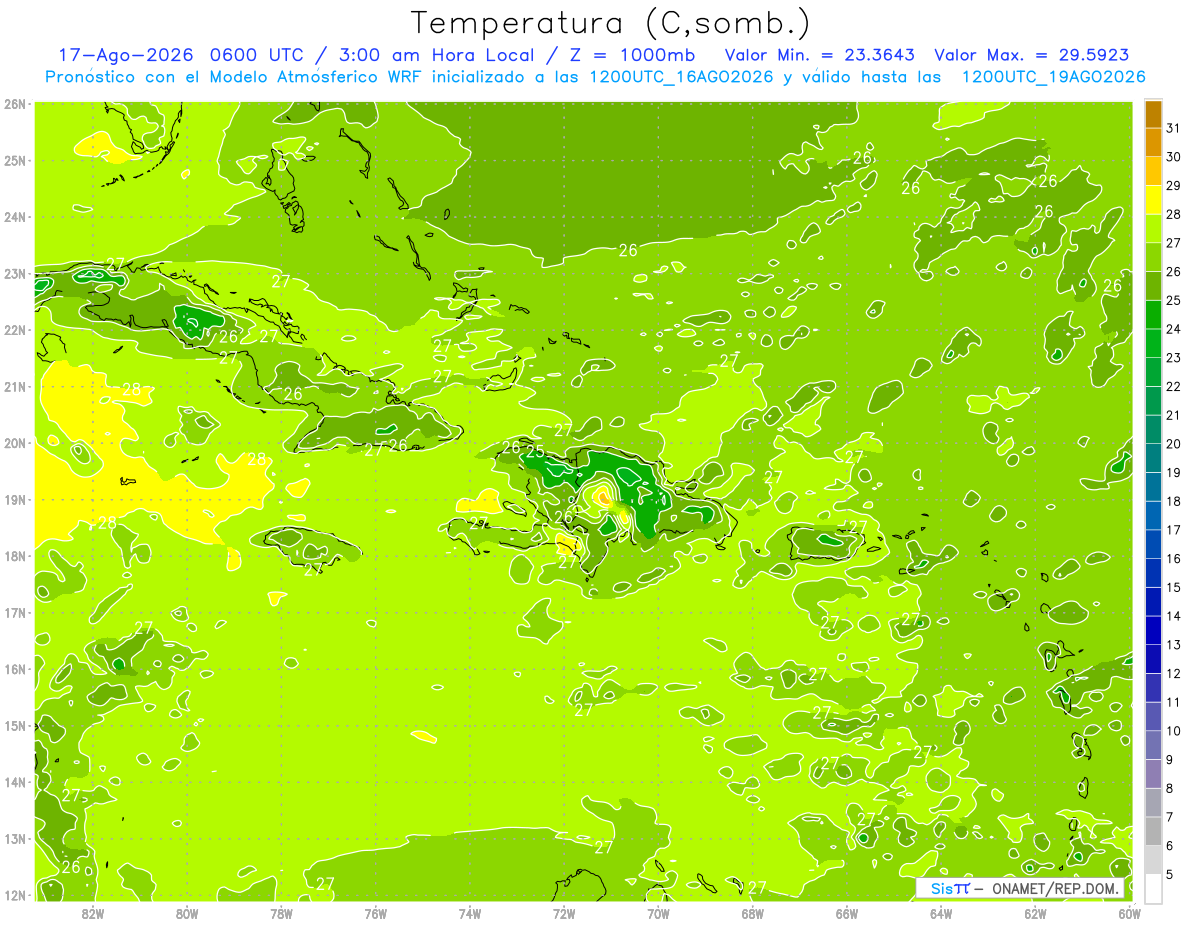The height and width of the screenshot is (927, 1200).
Task: Click the "74W" longitude axis label
Action: [x=470, y=913]
